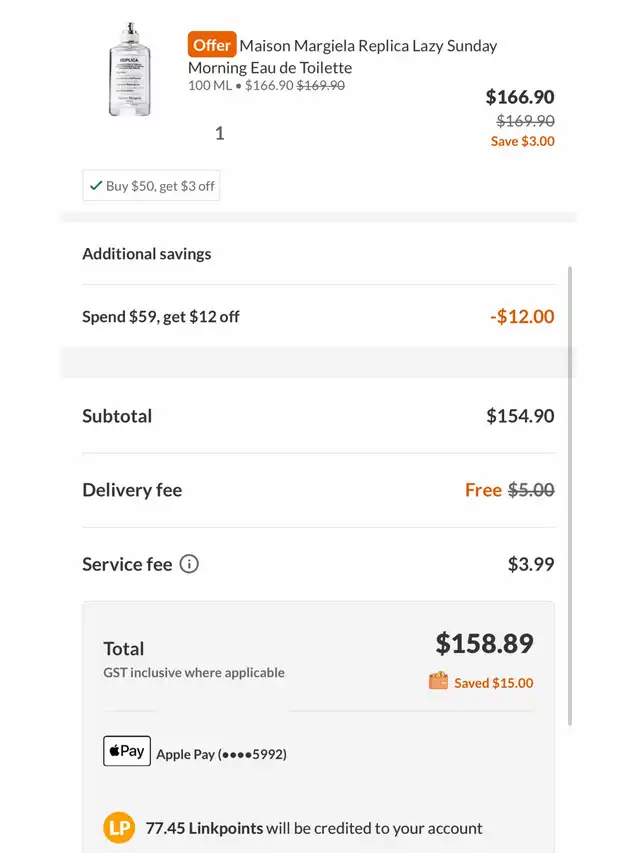The width and height of the screenshot is (640, 853).
Task: Click the Total amount $158.89
Action: click(x=484, y=644)
